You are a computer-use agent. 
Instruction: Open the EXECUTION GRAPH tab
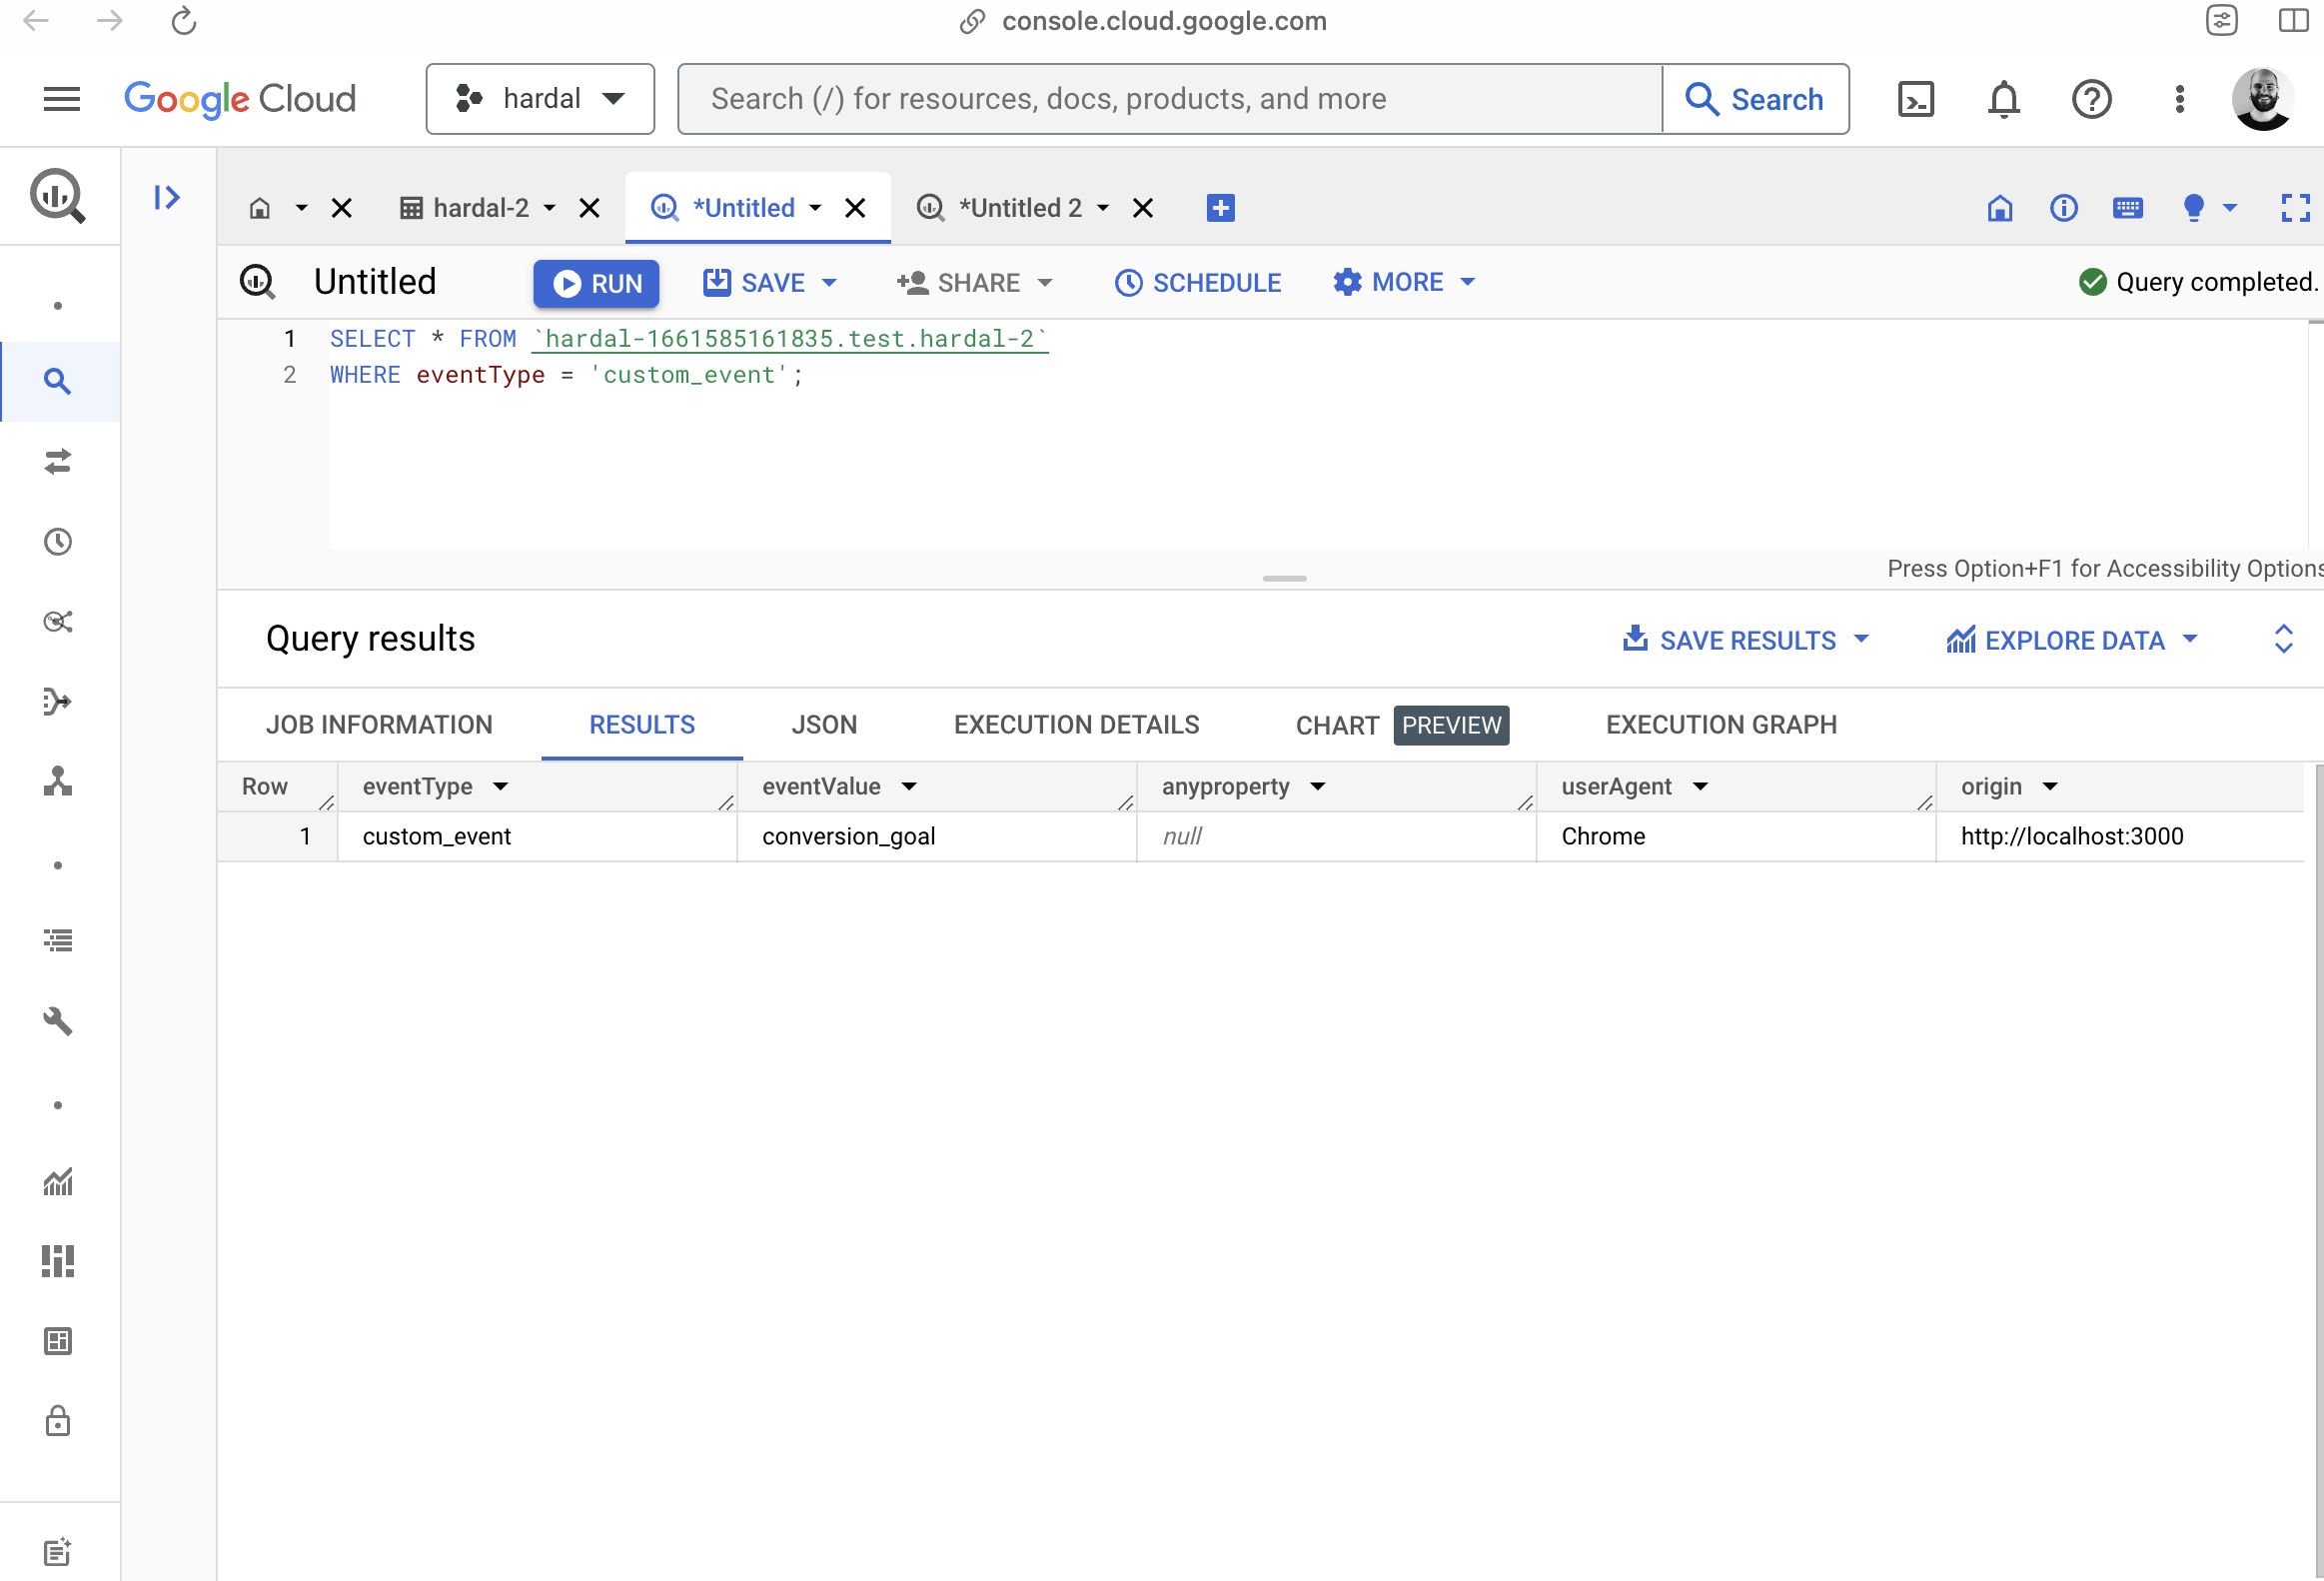[x=1721, y=725]
